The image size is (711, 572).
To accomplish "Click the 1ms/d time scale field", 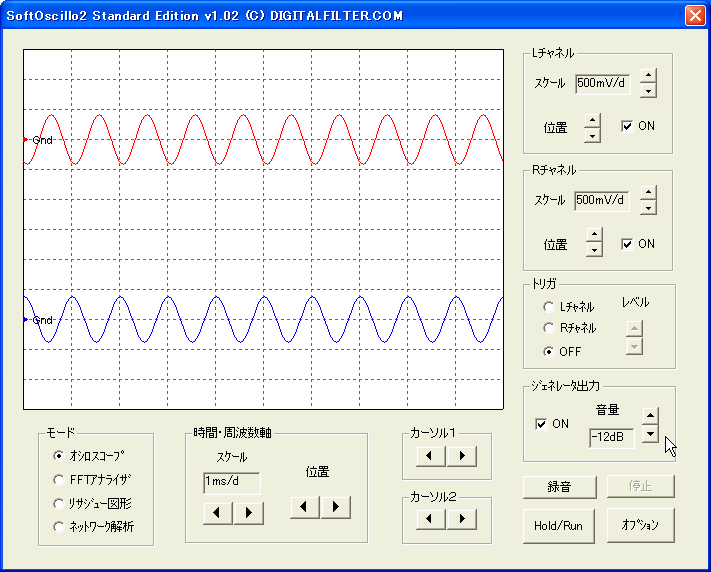I will [x=232, y=483].
